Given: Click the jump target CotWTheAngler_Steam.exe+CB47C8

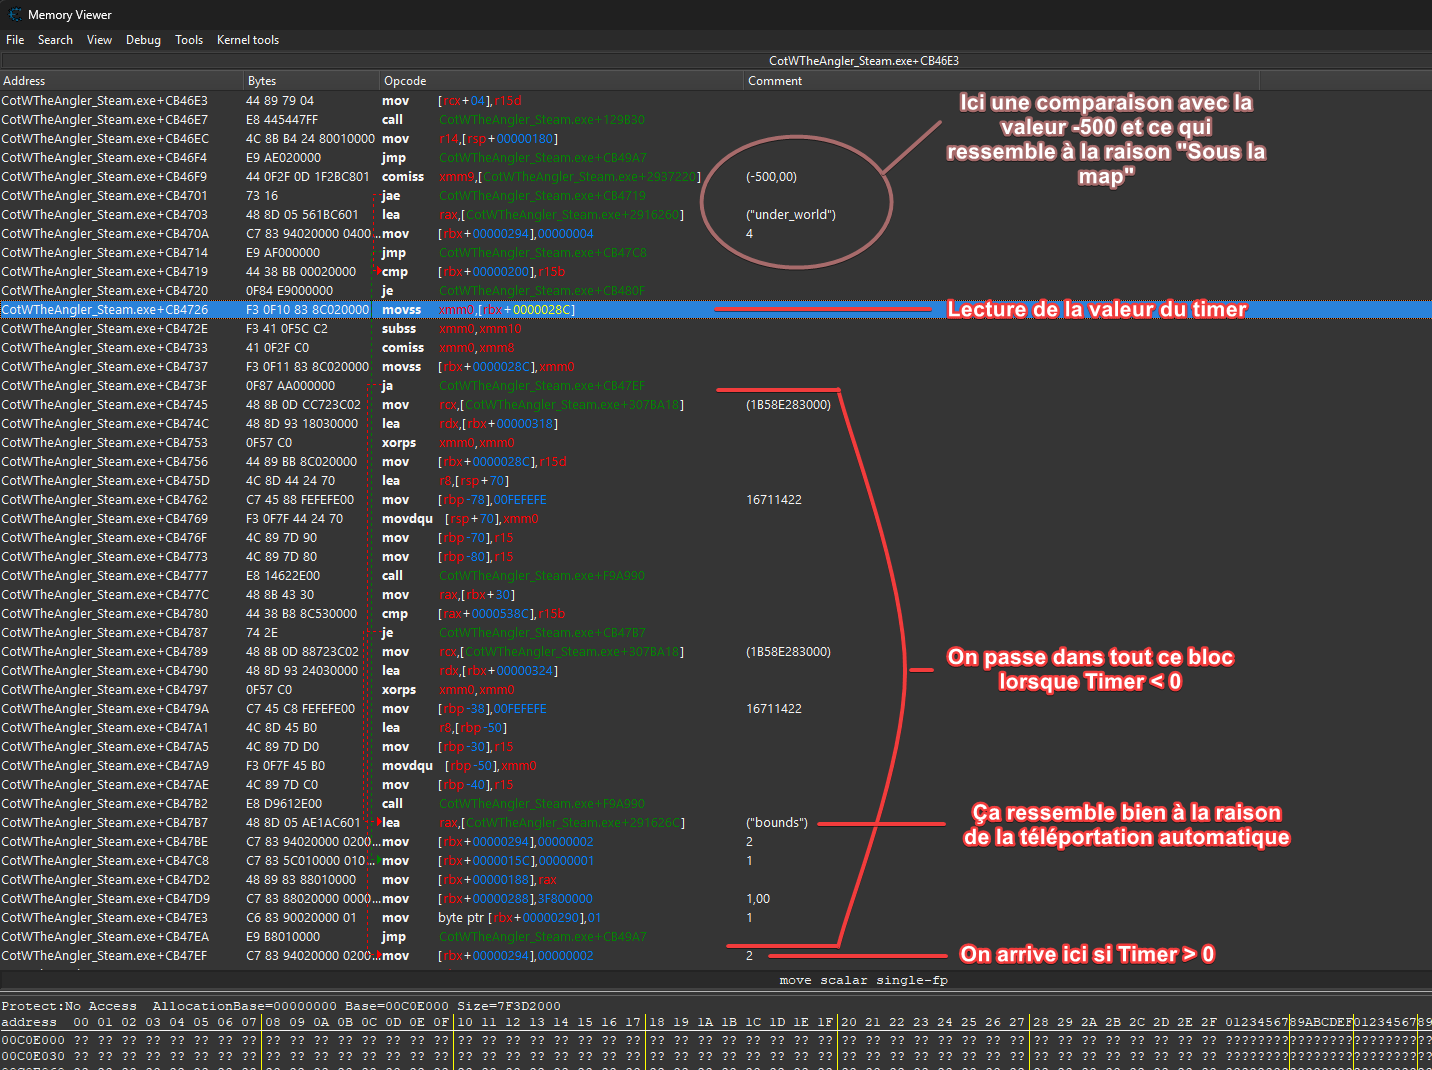Looking at the screenshot, I should (x=543, y=253).
